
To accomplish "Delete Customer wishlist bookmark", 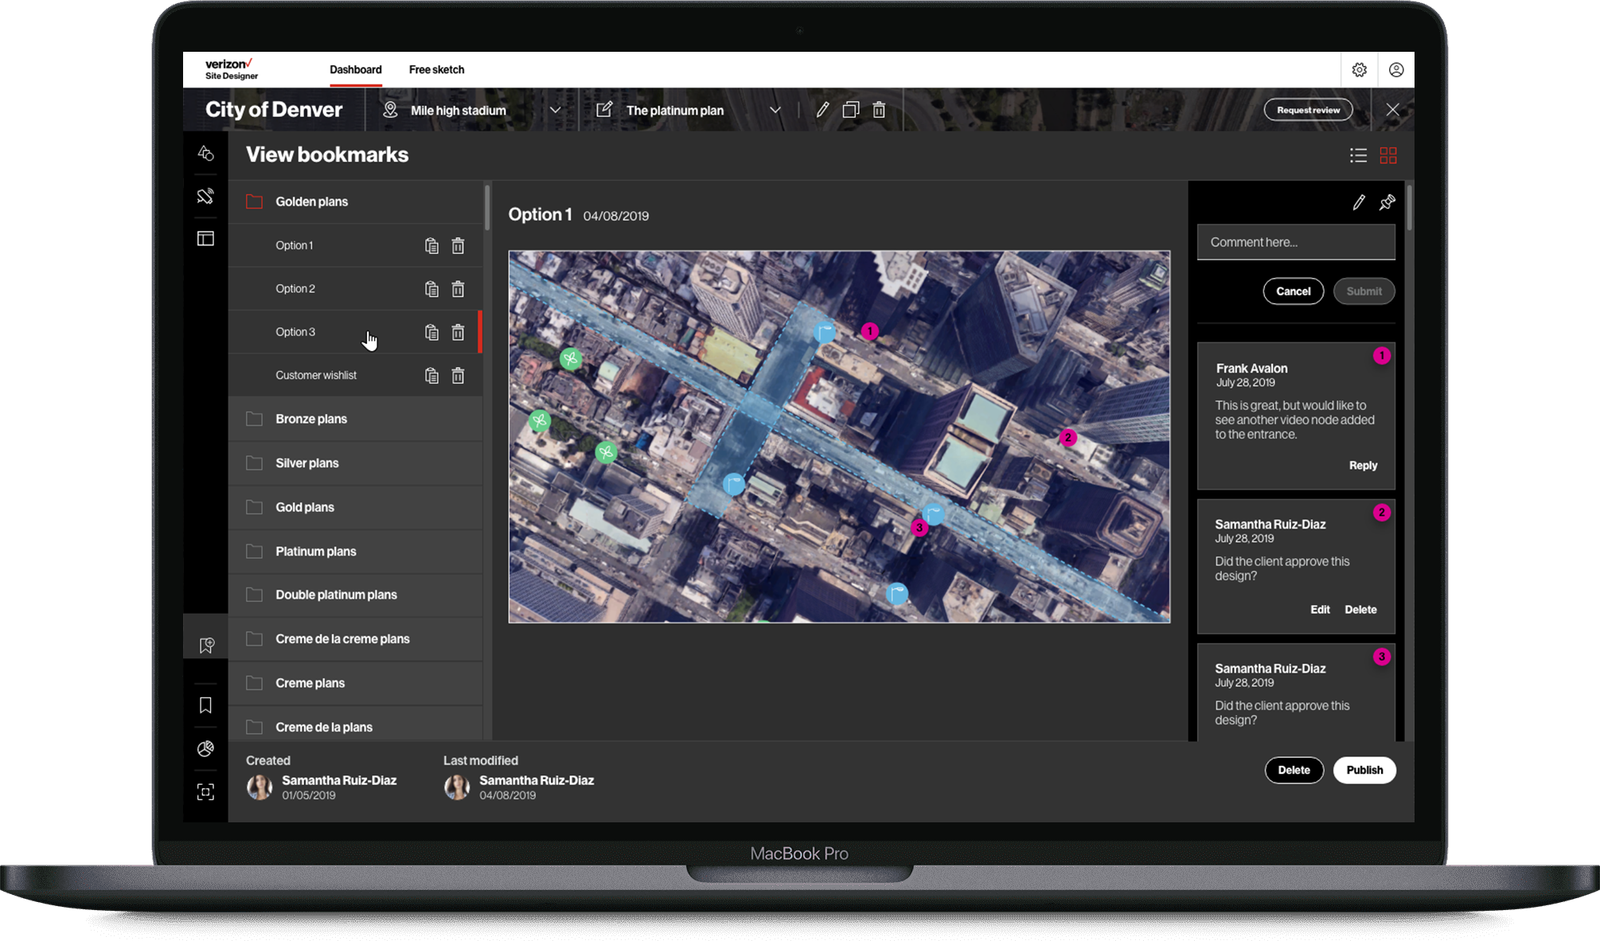I will click(x=458, y=376).
